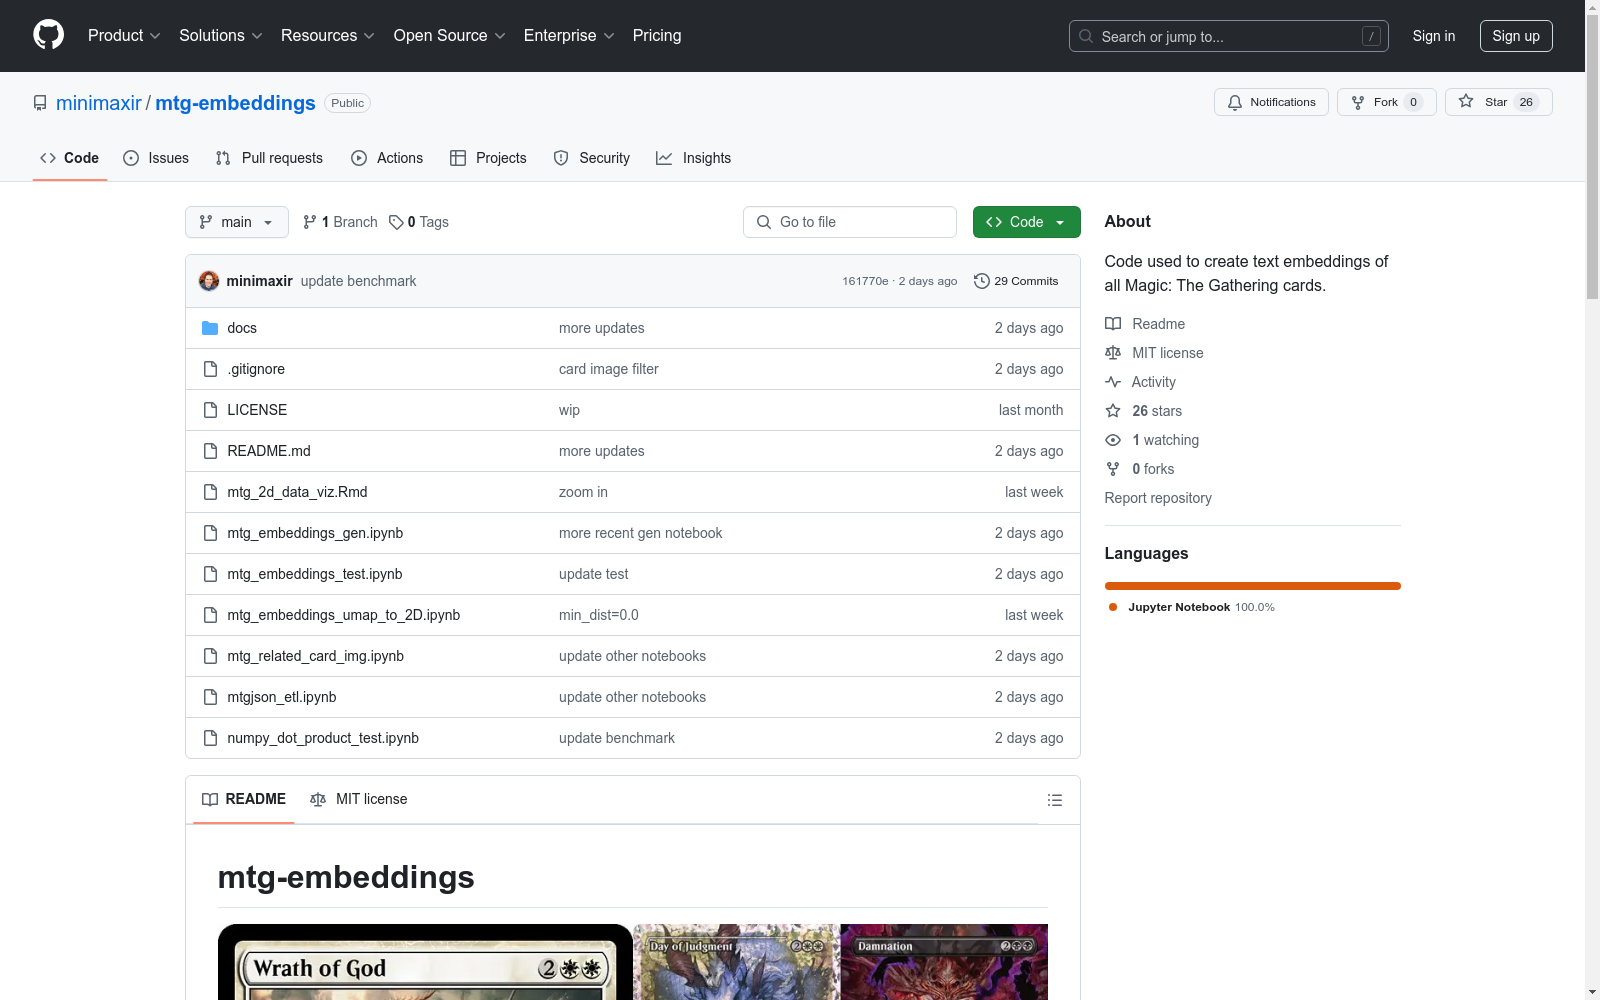Screen dimensions: 1600x1000
Task: Click the Sign up button
Action: [1516, 36]
